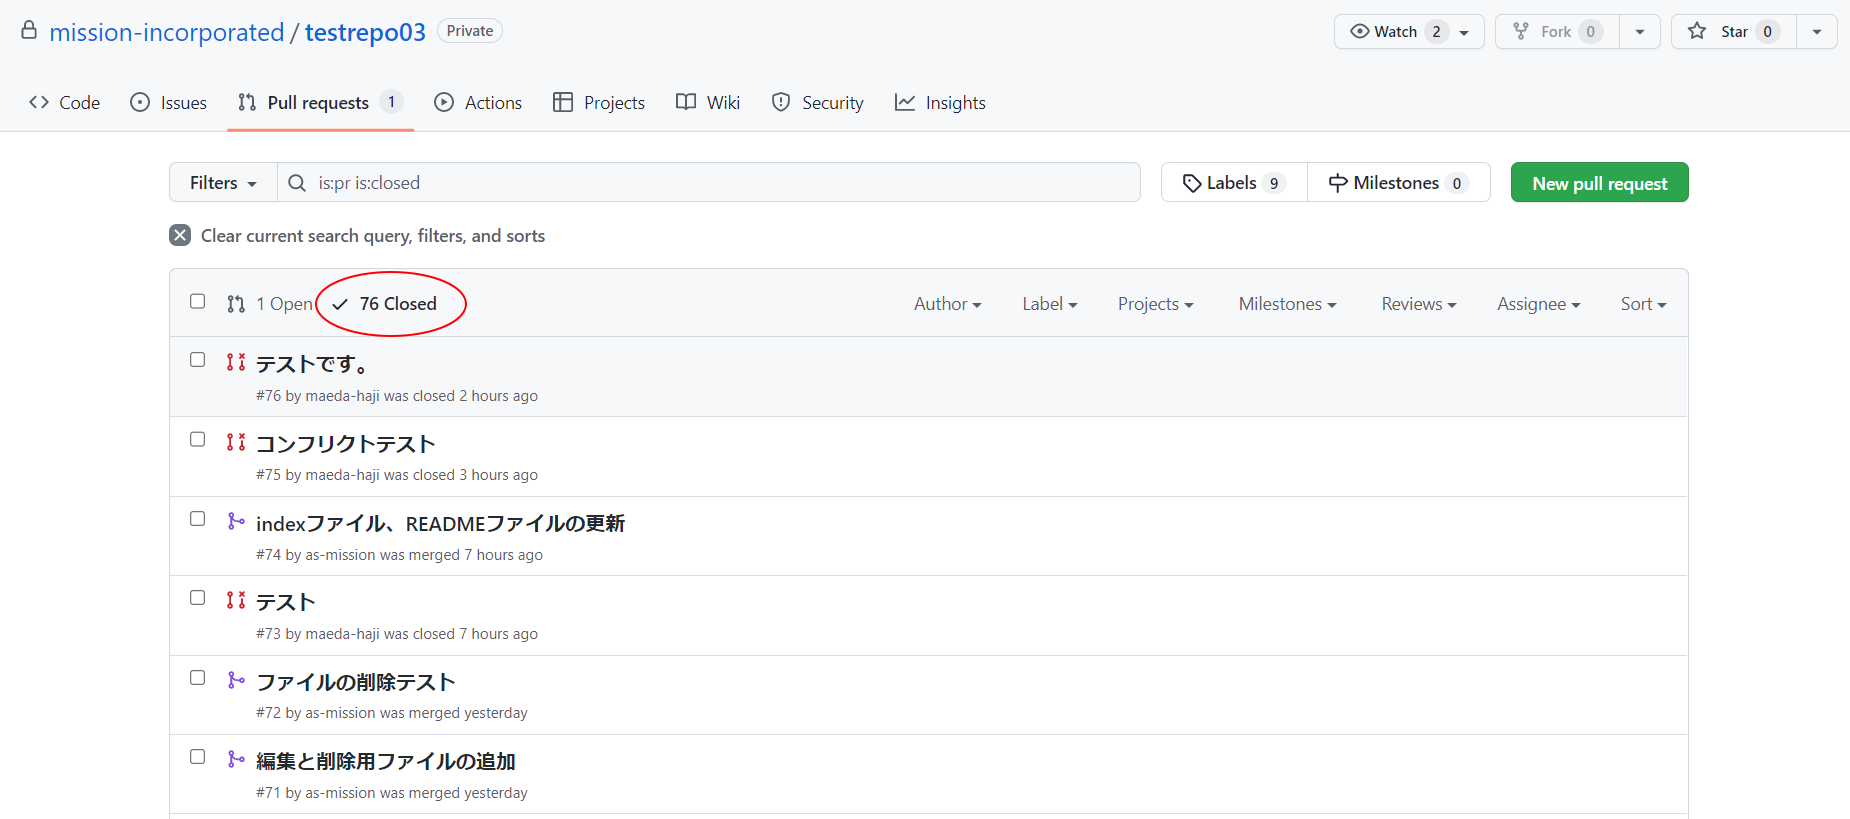The image size is (1850, 819).
Task: Show the 1 Open pull requests
Action: click(271, 304)
